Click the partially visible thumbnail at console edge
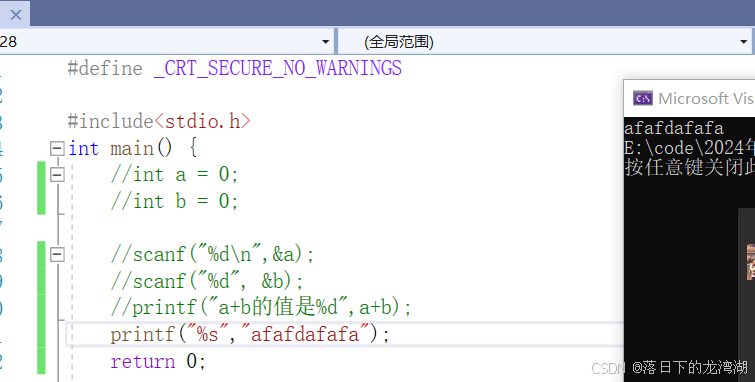Image resolution: width=755 pixels, height=382 pixels. (x=751, y=262)
